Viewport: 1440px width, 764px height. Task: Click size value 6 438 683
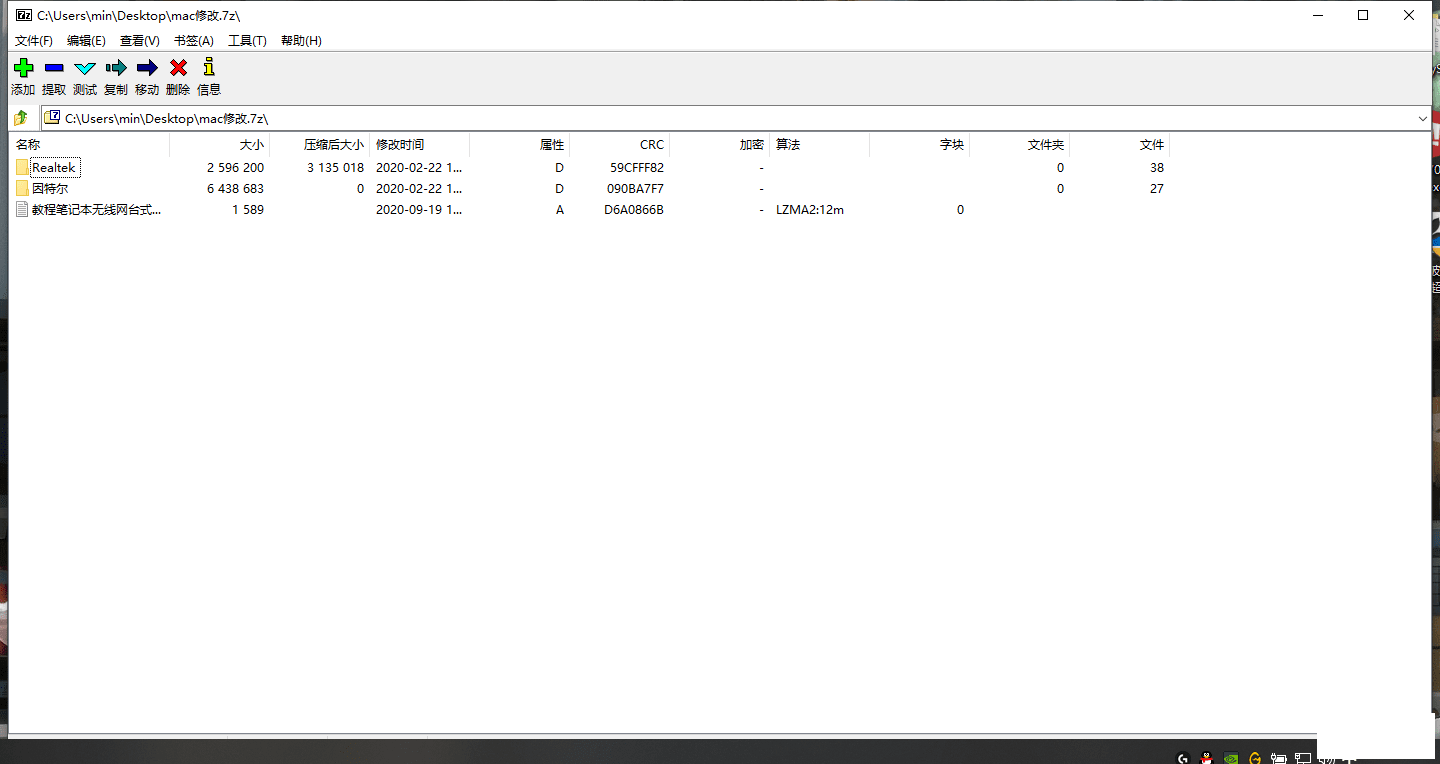236,189
